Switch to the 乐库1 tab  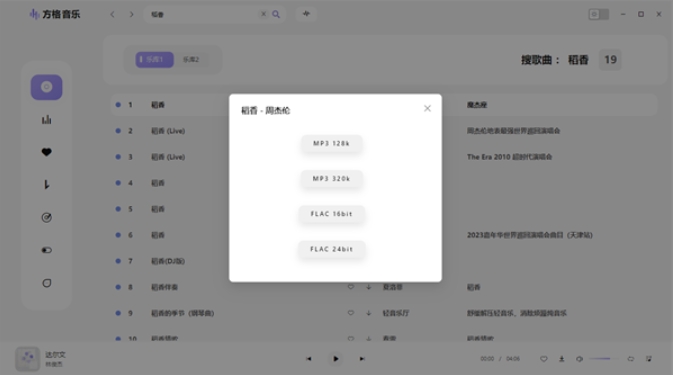155,60
